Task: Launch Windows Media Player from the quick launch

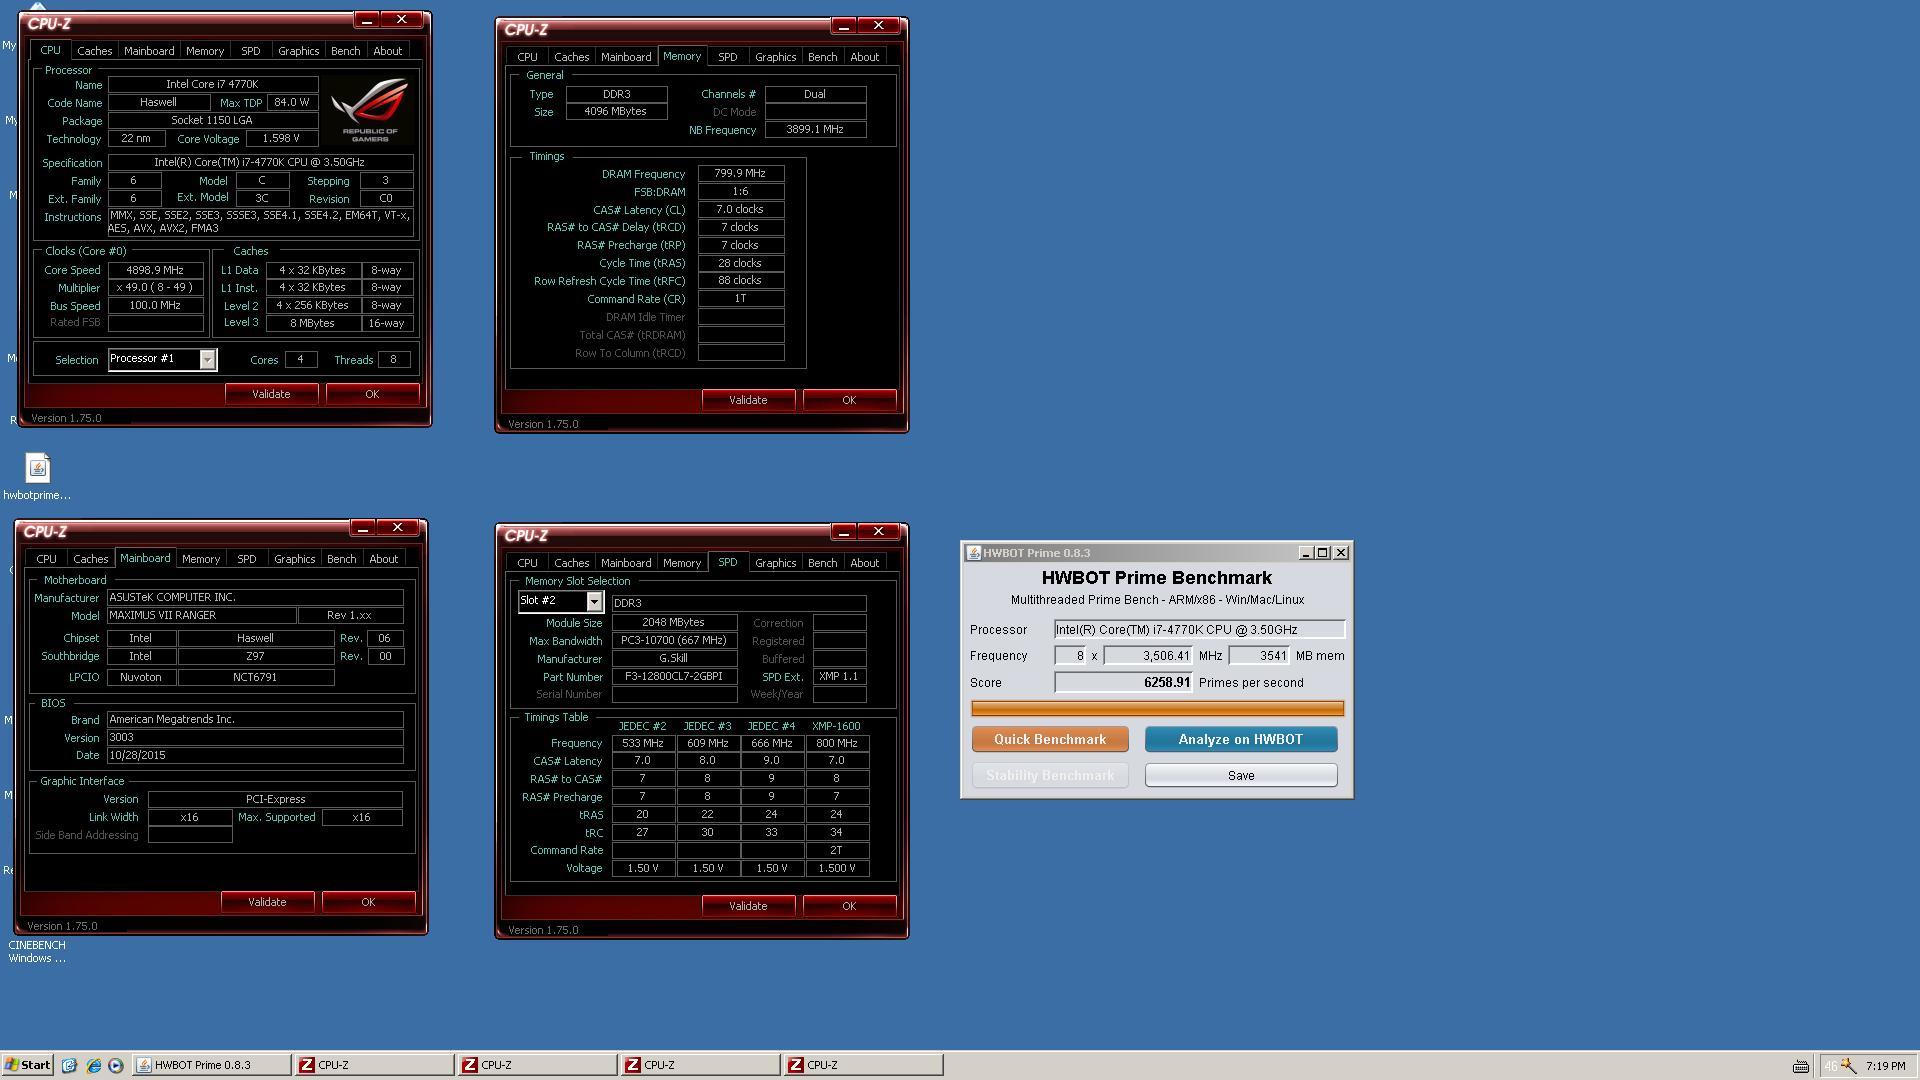Action: point(116,1065)
